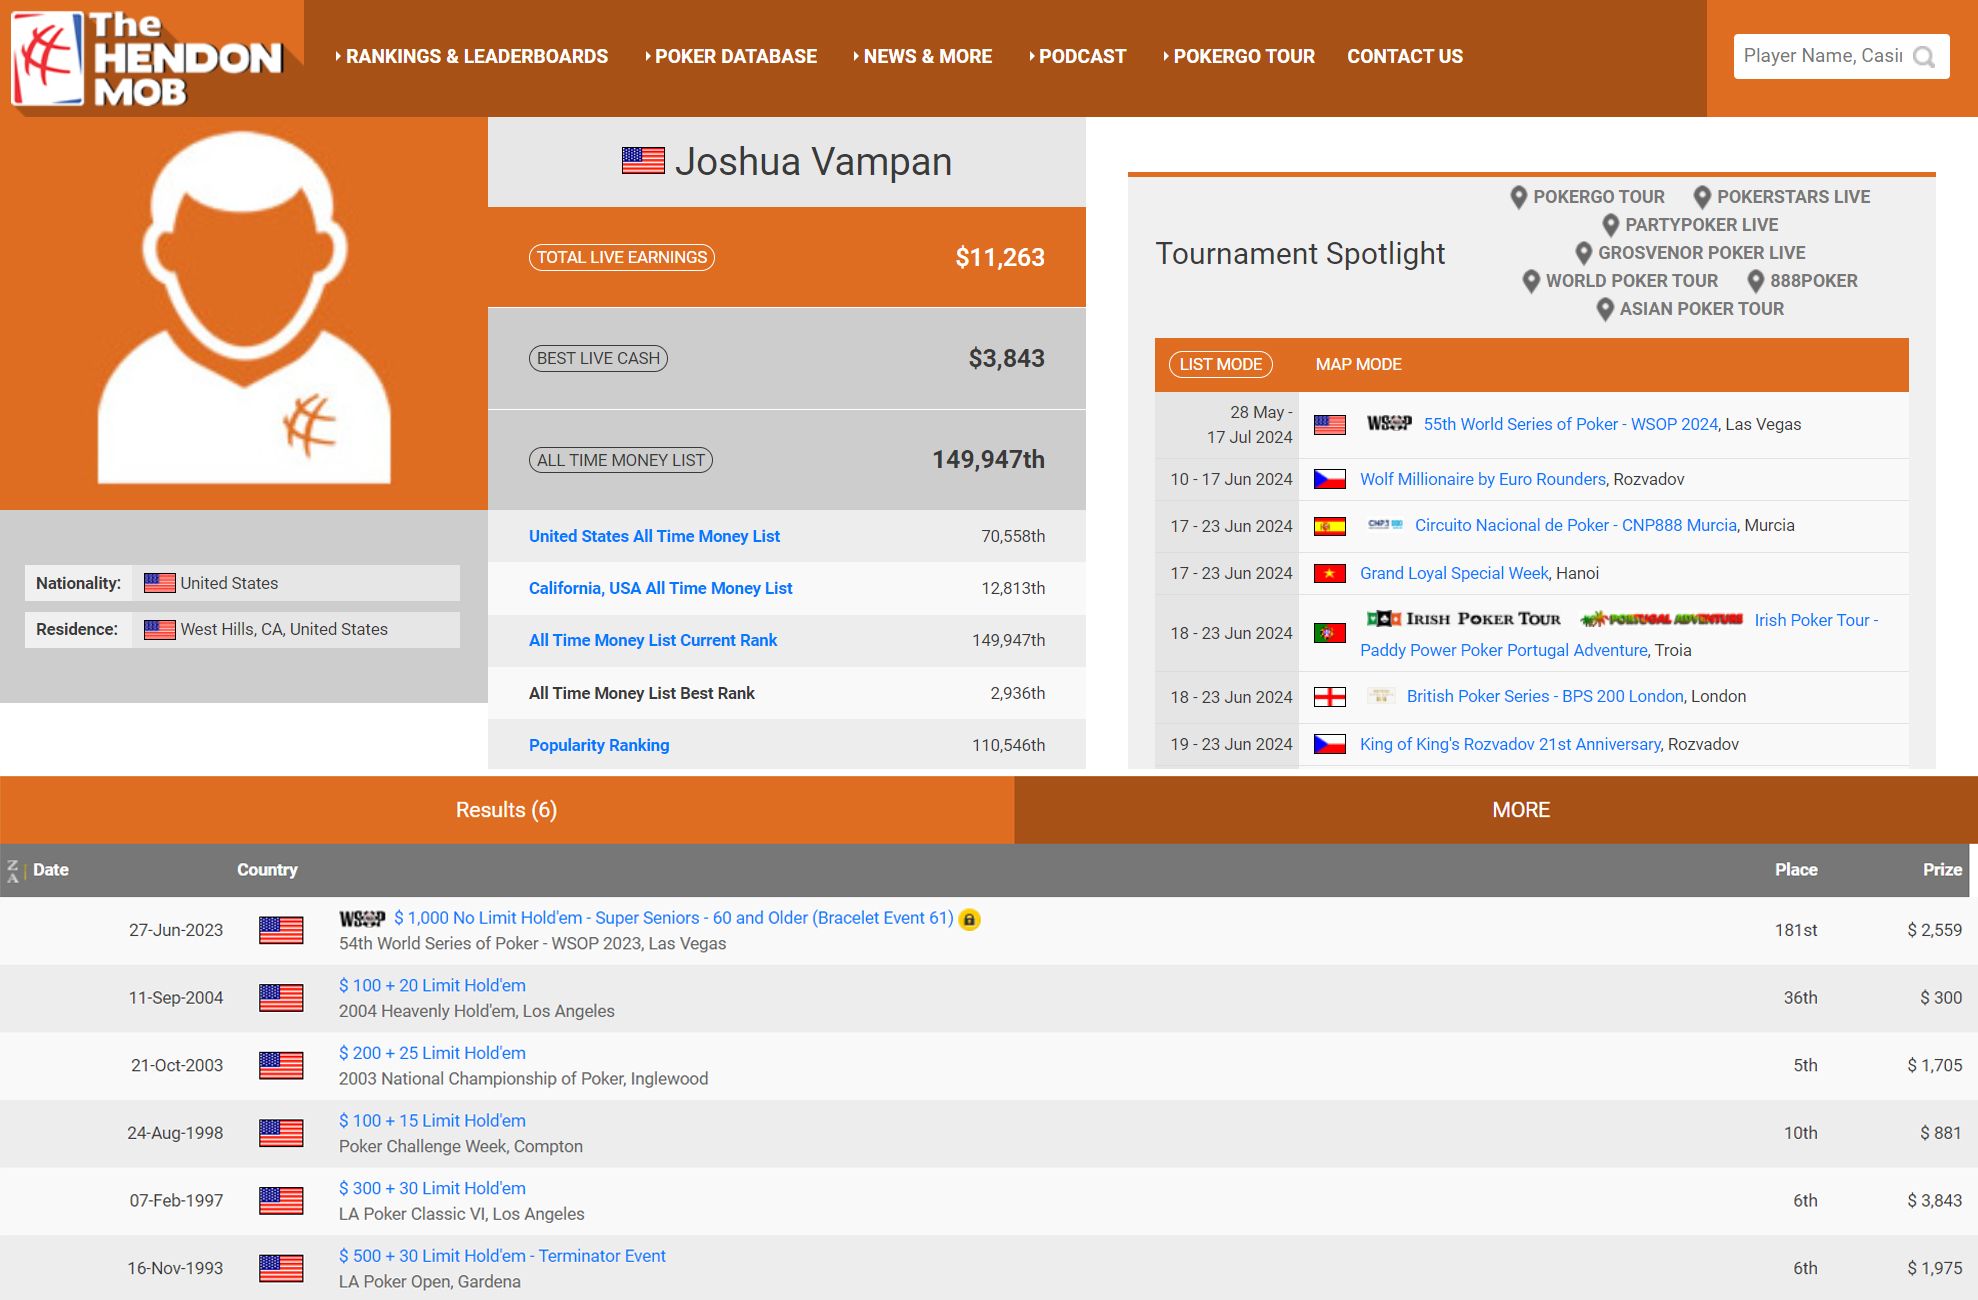The height and width of the screenshot is (1300, 1978).
Task: Open the Popularity Ranking link
Action: tap(599, 745)
